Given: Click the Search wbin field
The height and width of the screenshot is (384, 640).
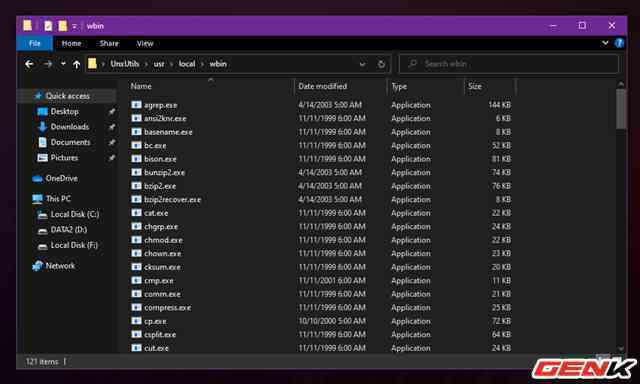Looking at the screenshot, I should click(509, 64).
